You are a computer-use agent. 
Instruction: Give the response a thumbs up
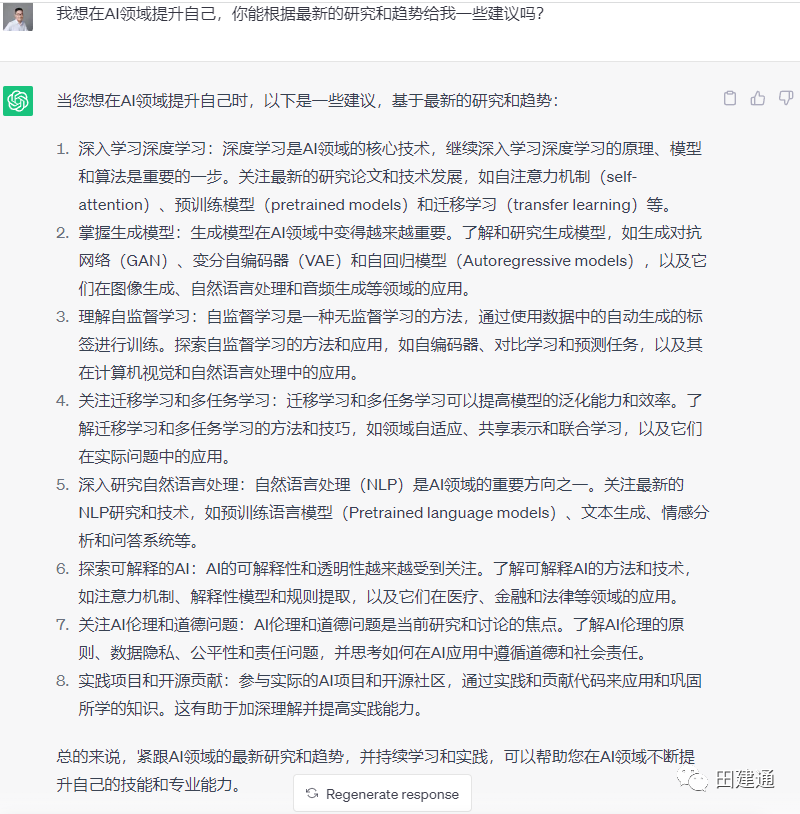758,98
